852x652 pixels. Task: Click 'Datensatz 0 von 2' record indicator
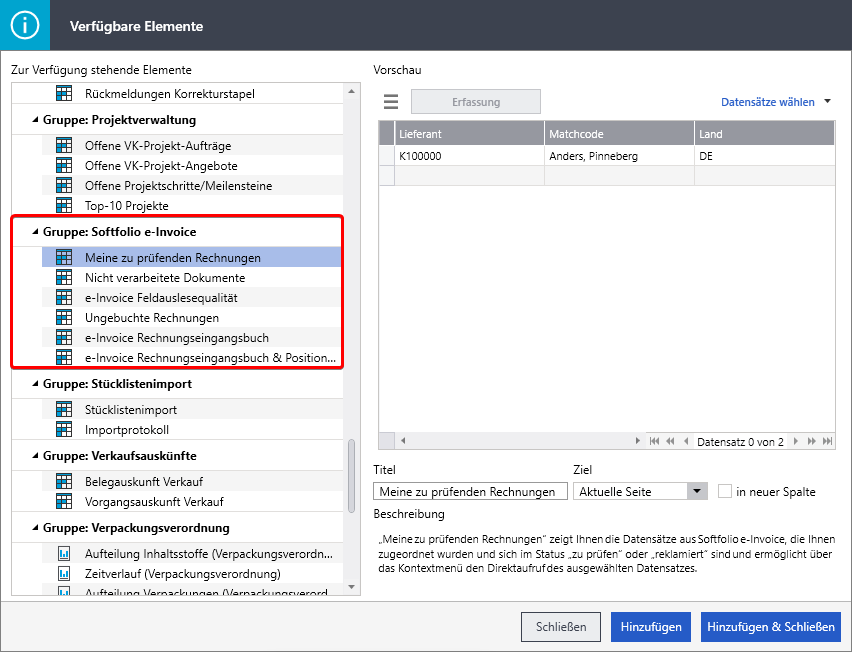tap(740, 442)
